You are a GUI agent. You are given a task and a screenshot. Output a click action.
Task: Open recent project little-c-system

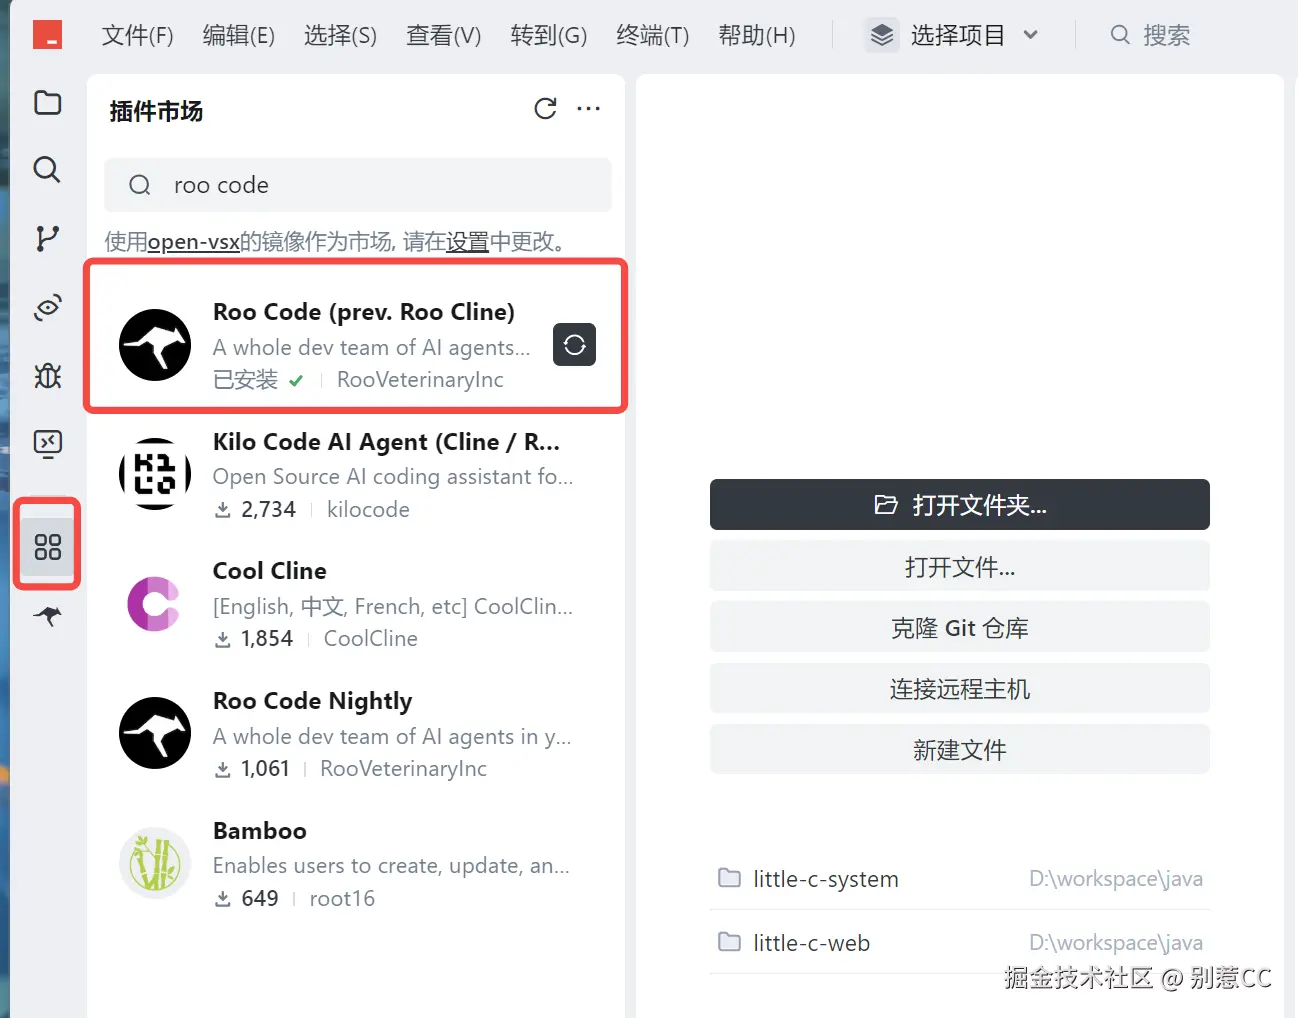[960, 878]
